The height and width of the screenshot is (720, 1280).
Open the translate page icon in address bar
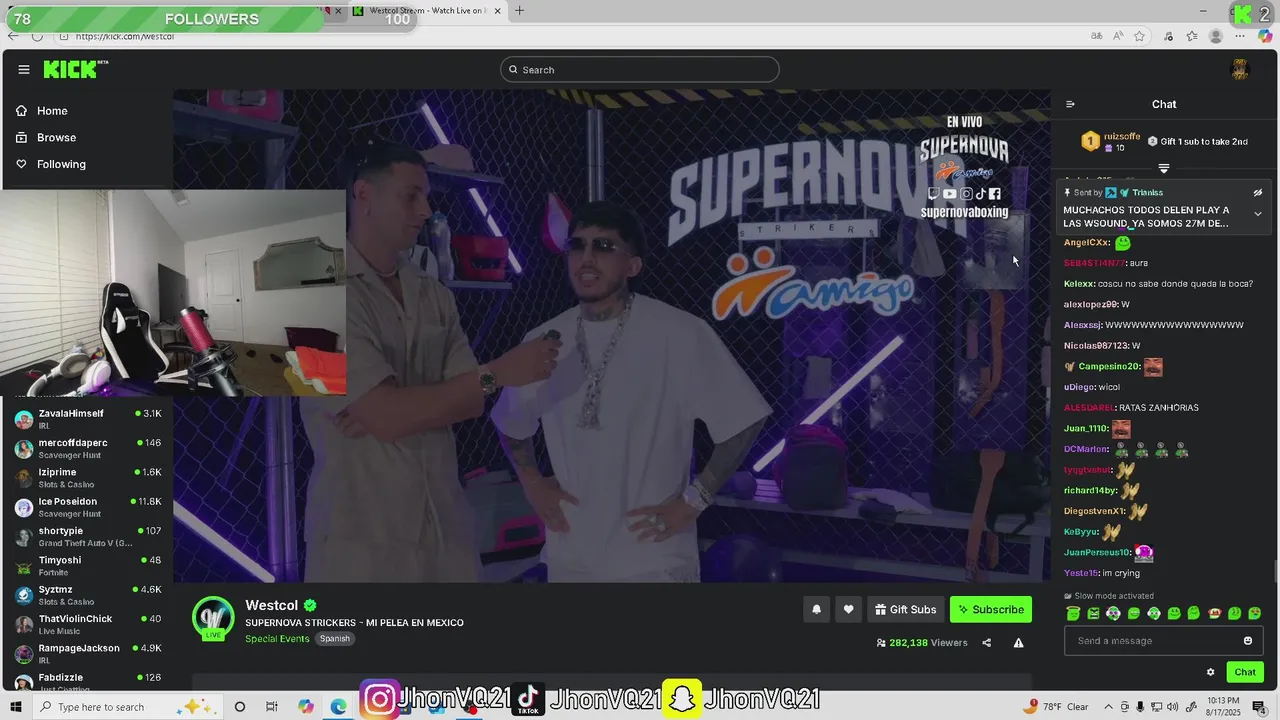pos(1097,36)
